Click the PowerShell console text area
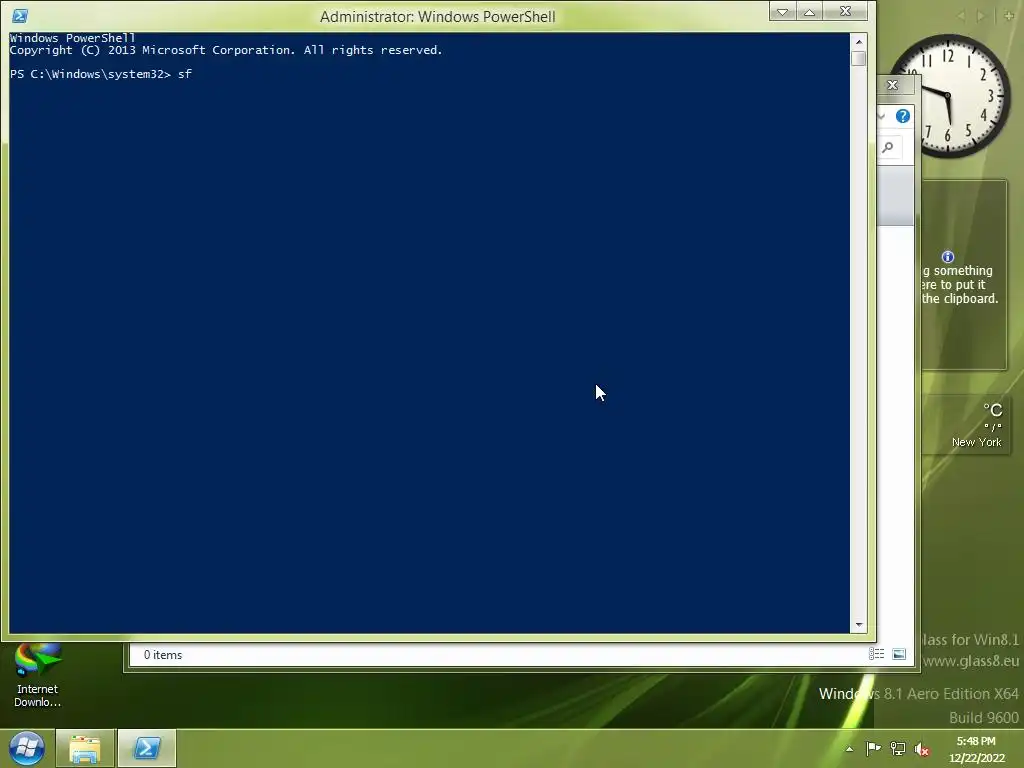Image resolution: width=1024 pixels, height=768 pixels. point(429,333)
